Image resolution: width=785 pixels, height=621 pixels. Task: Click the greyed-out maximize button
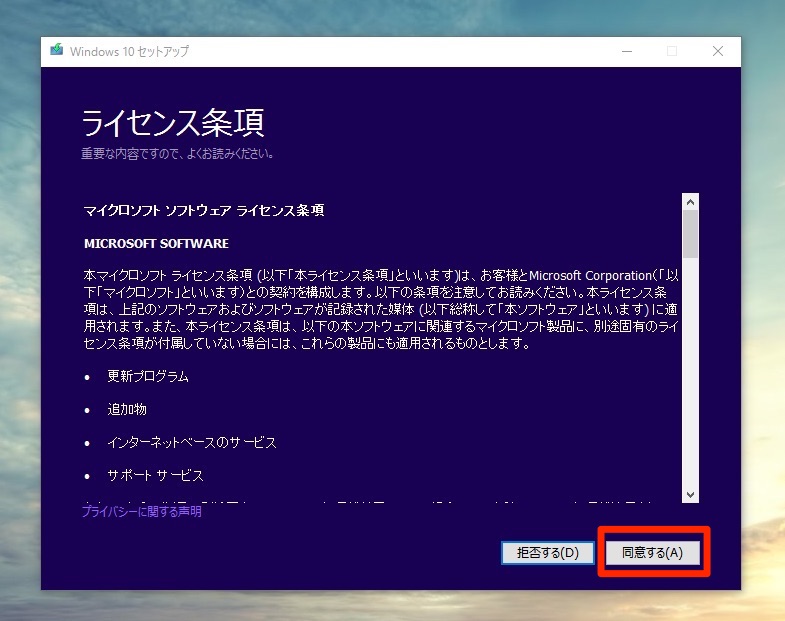(672, 51)
